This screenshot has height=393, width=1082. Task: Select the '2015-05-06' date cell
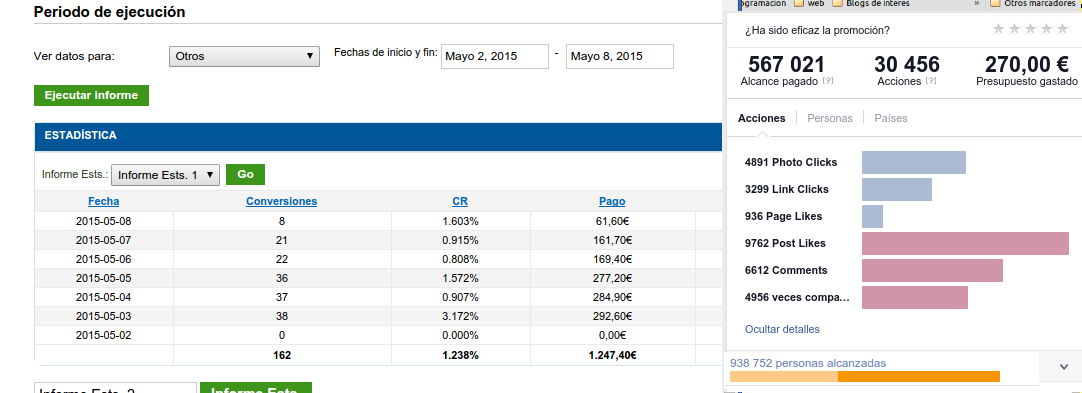coord(104,259)
